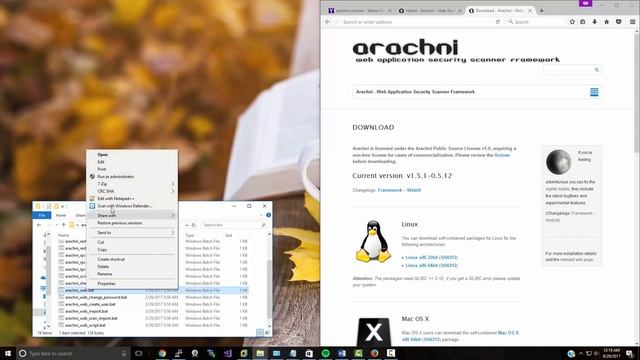Refresh the Explorer folder view

pyautogui.click(x=194, y=225)
